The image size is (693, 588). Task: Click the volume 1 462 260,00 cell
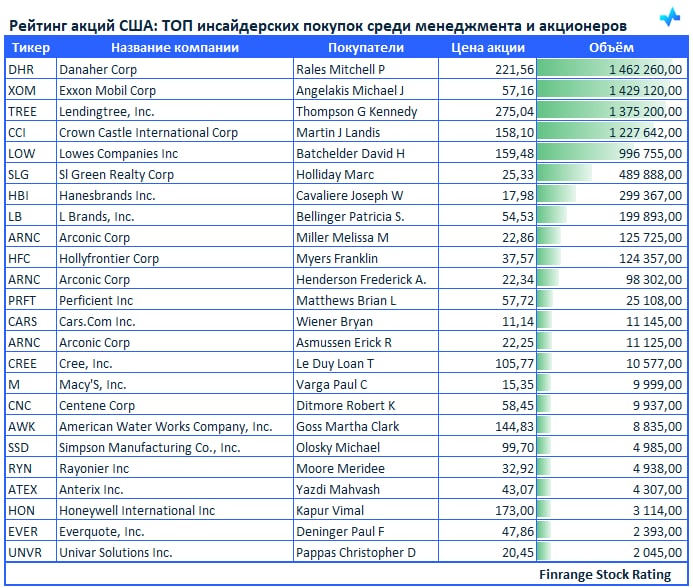coord(612,69)
